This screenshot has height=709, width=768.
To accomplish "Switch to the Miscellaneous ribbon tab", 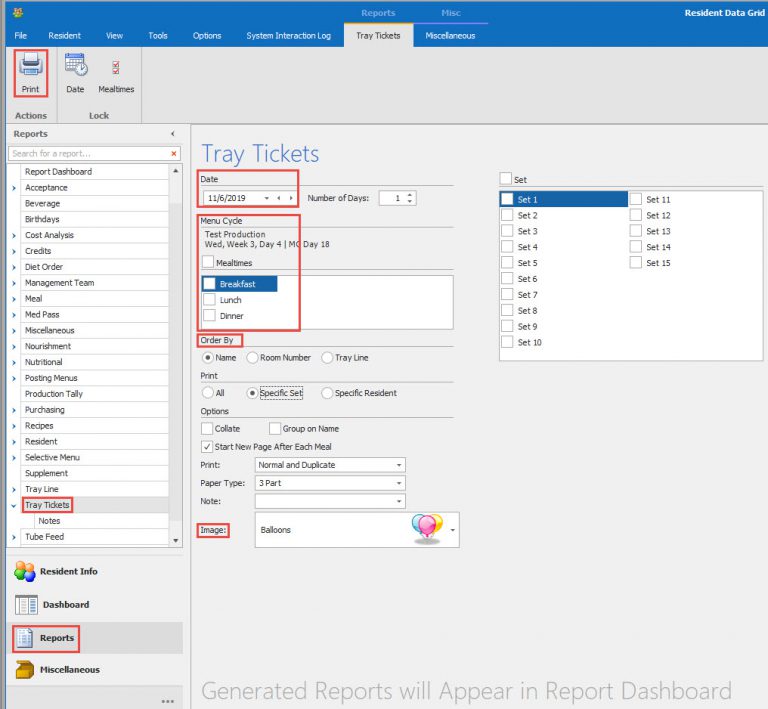I will pos(450,36).
